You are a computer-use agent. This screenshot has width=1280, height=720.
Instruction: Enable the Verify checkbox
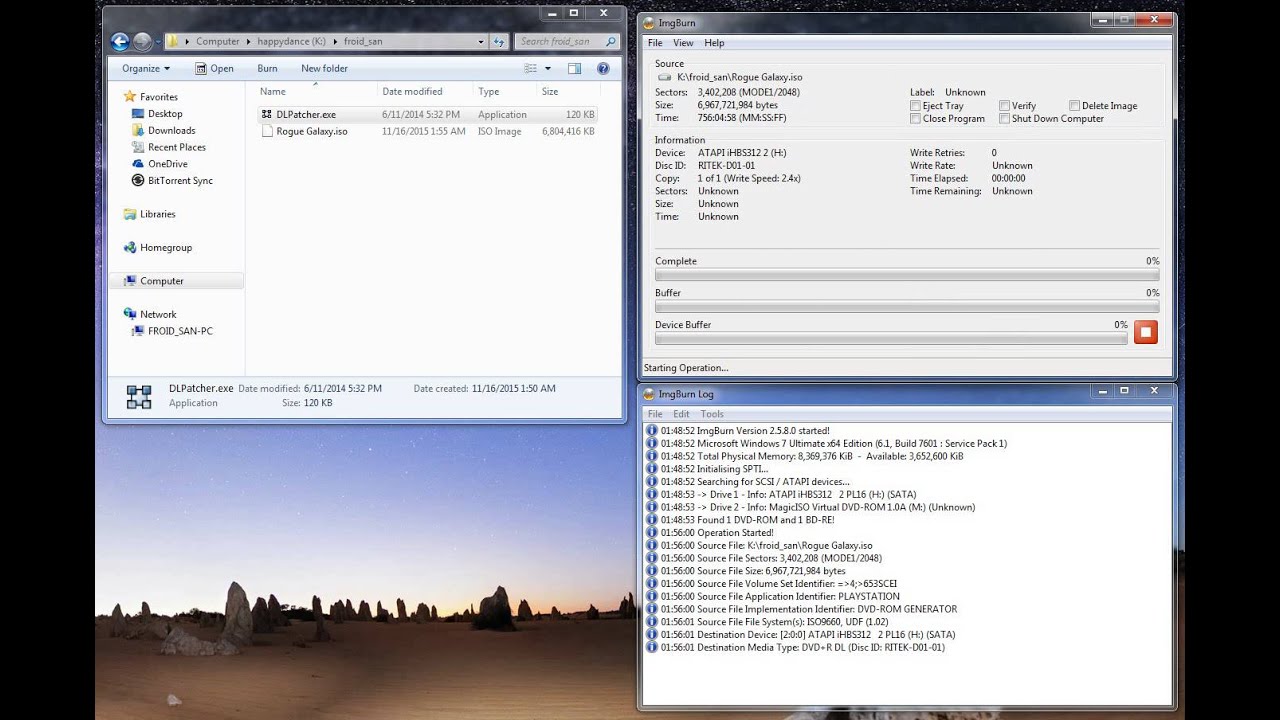pos(1004,106)
